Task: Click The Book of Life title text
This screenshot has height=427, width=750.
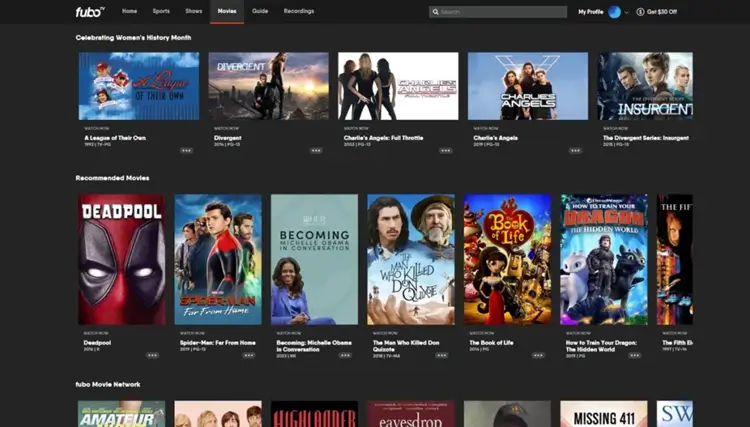Action: pos(491,342)
